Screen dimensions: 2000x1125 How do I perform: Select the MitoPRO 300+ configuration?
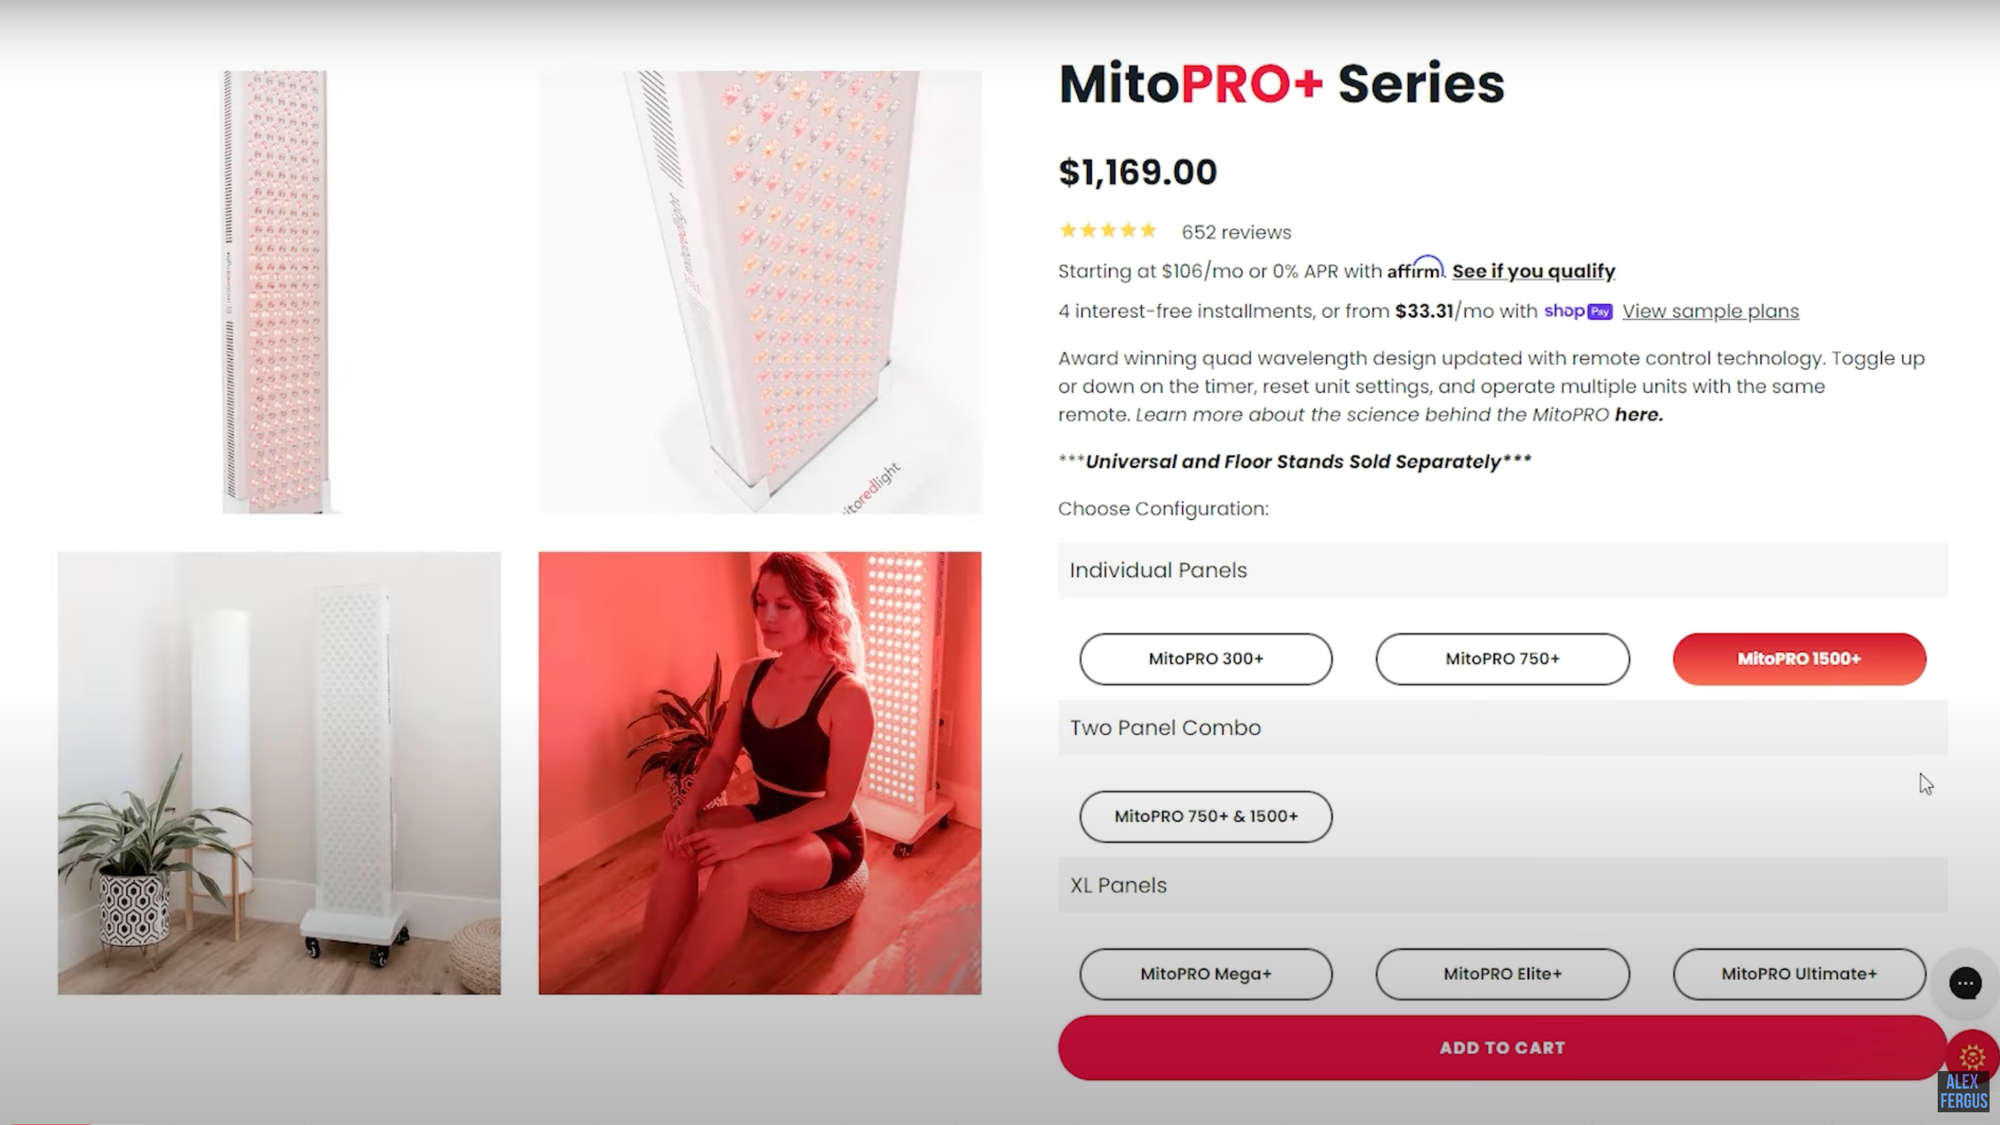coord(1206,659)
